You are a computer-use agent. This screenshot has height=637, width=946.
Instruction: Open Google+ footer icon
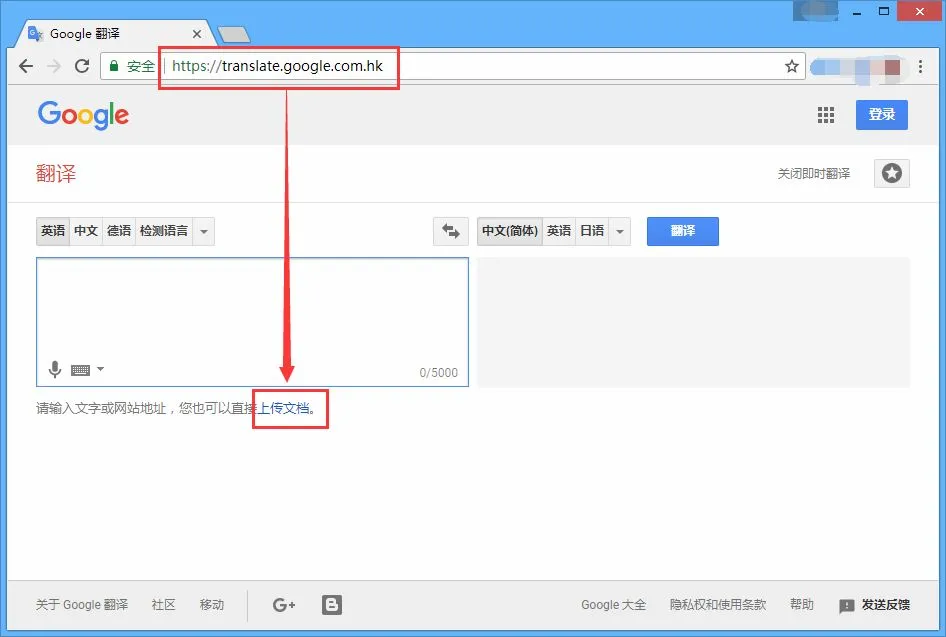(x=284, y=604)
